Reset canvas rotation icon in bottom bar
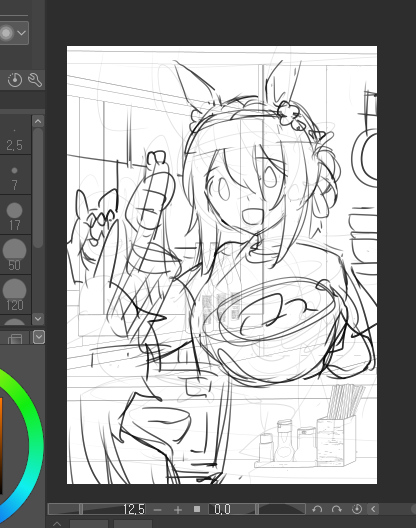The image size is (416, 528). pyautogui.click(x=357, y=509)
